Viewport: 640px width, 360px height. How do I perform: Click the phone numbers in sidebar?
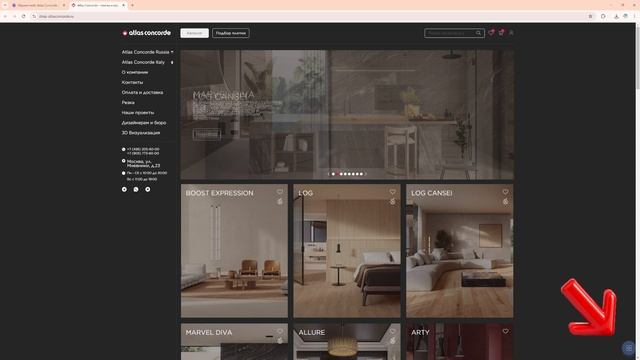click(143, 151)
